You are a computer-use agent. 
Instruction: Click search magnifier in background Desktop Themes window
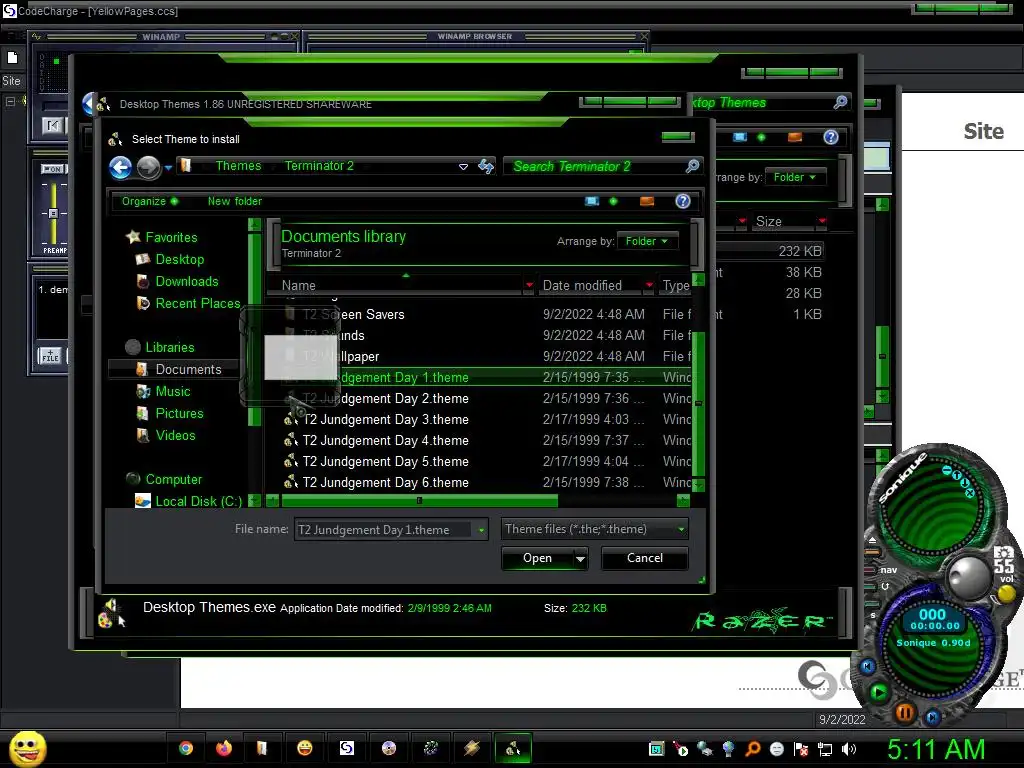coord(840,102)
